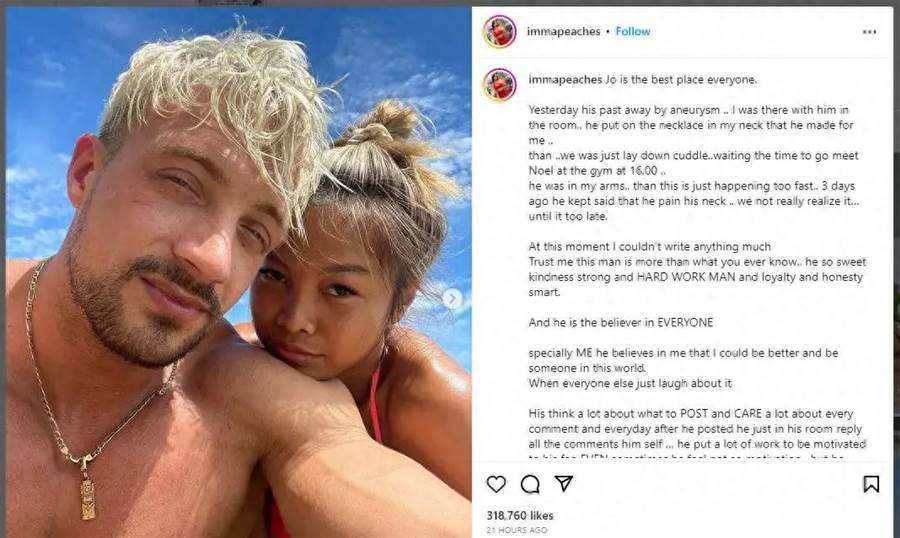
Task: Open immapeaches username in the caption
Action: 565,80
